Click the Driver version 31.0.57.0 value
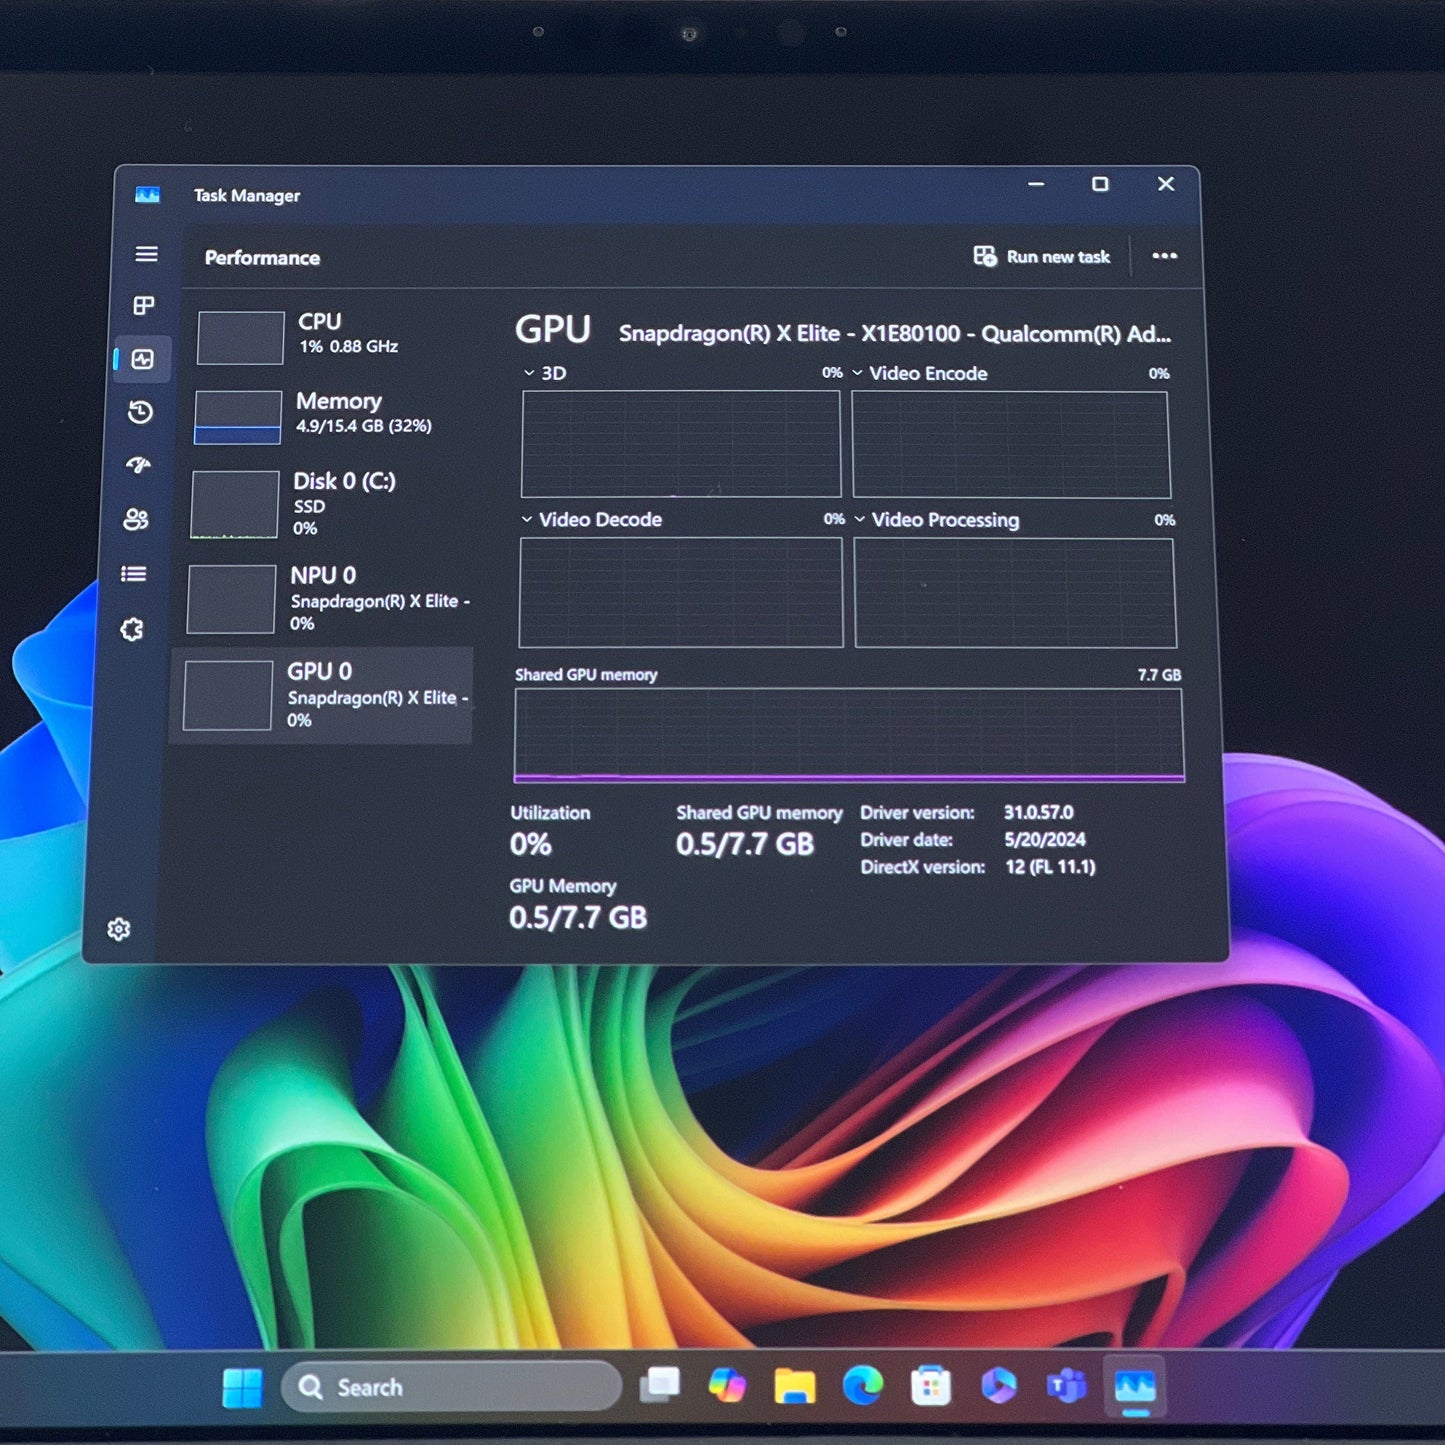This screenshot has width=1445, height=1445. 1039,813
